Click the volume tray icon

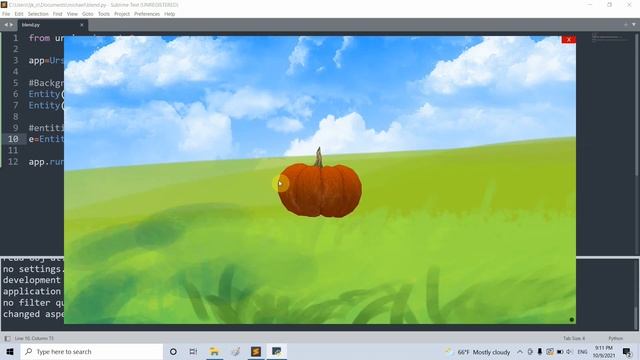click(x=569, y=352)
